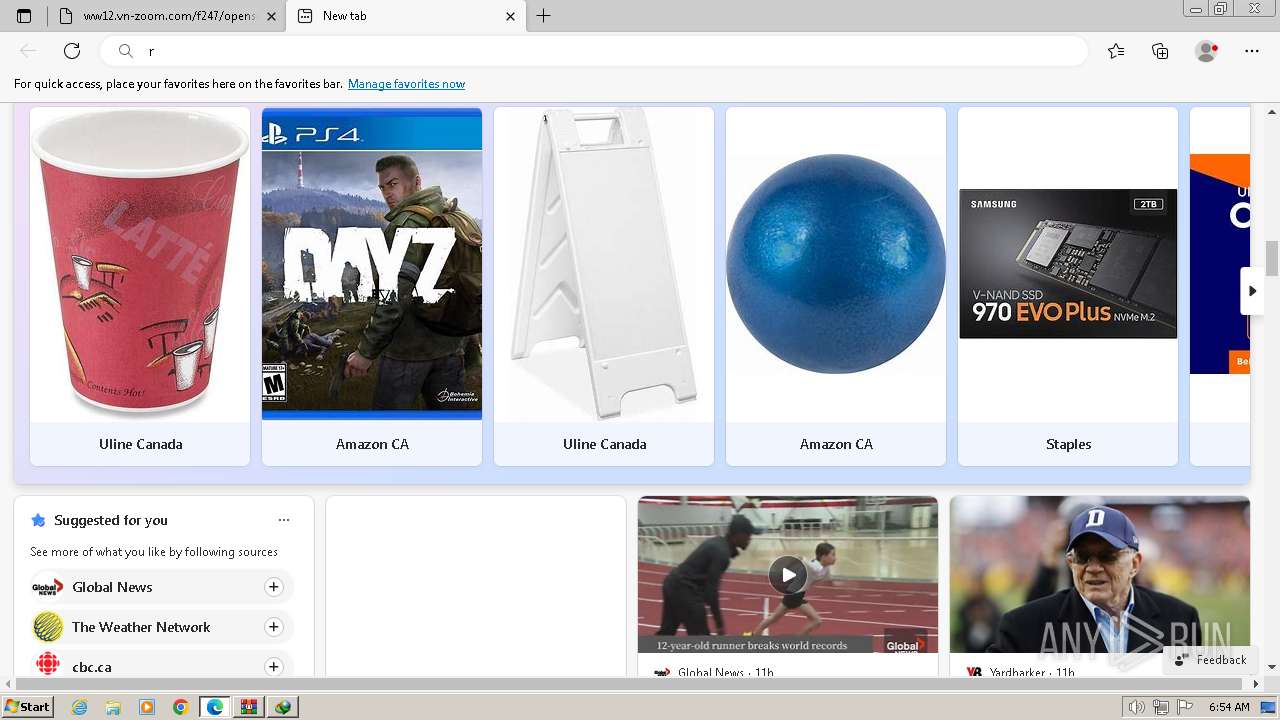
Task: Open the Action Center flag tray icon
Action: (x=1186, y=707)
